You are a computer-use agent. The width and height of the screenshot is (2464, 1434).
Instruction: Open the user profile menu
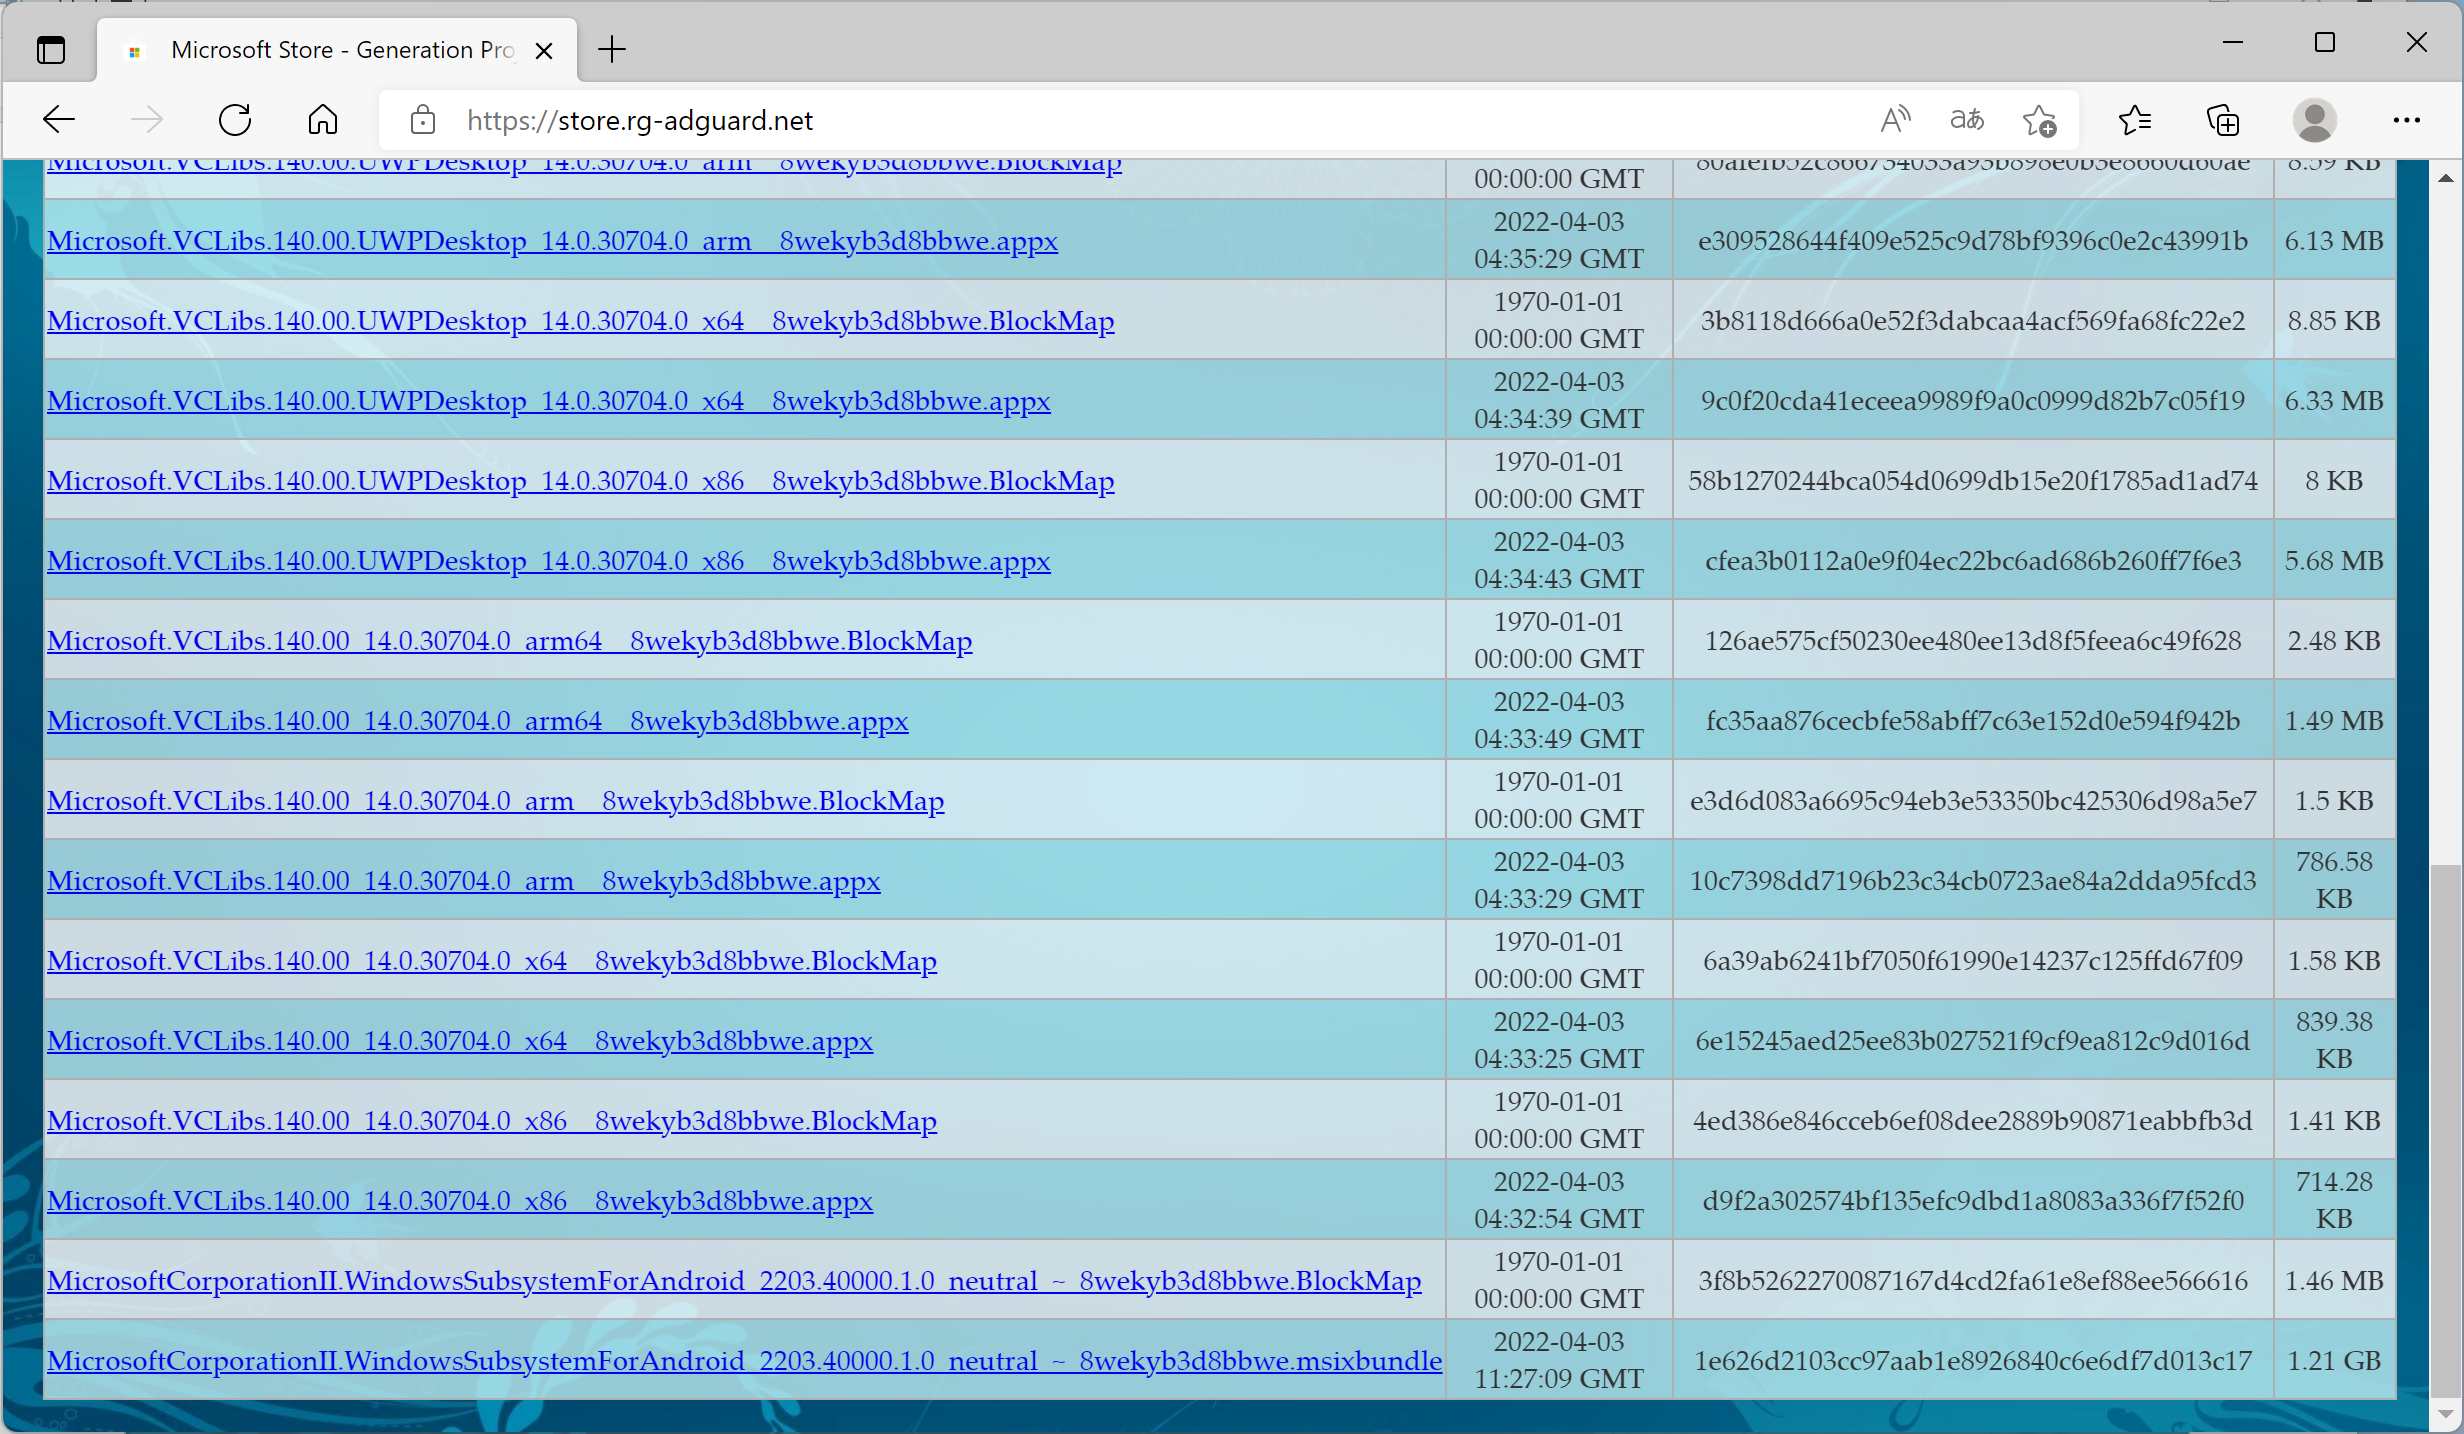[x=2314, y=120]
